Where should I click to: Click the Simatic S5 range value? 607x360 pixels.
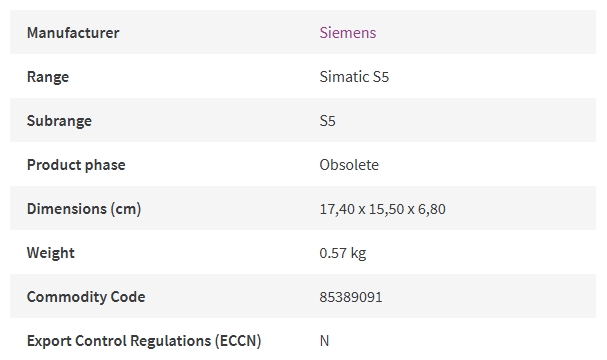pos(354,77)
